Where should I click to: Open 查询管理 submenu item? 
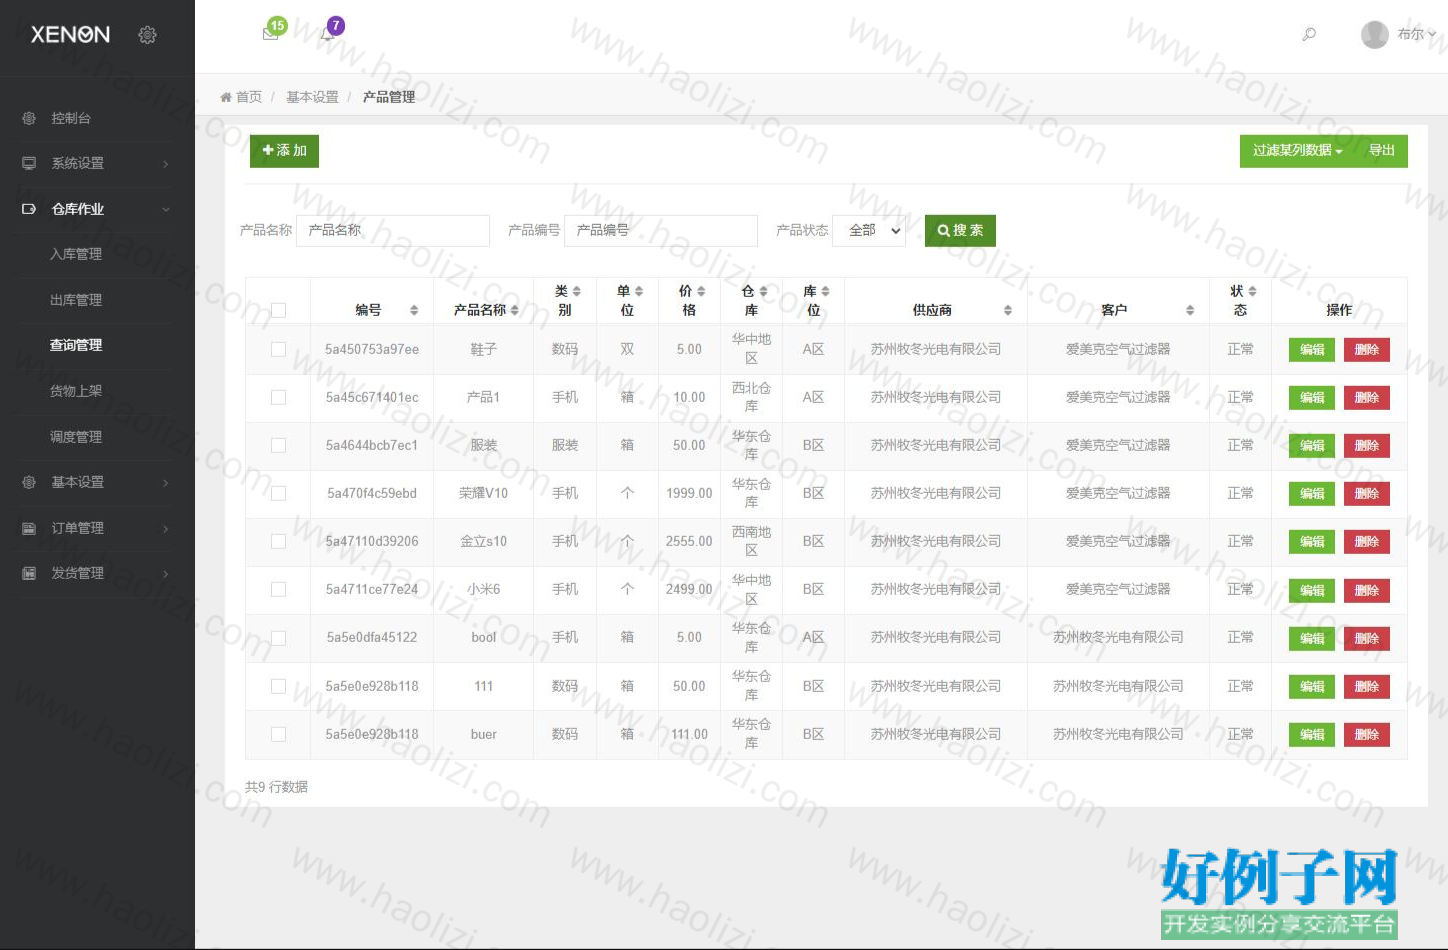tap(76, 345)
